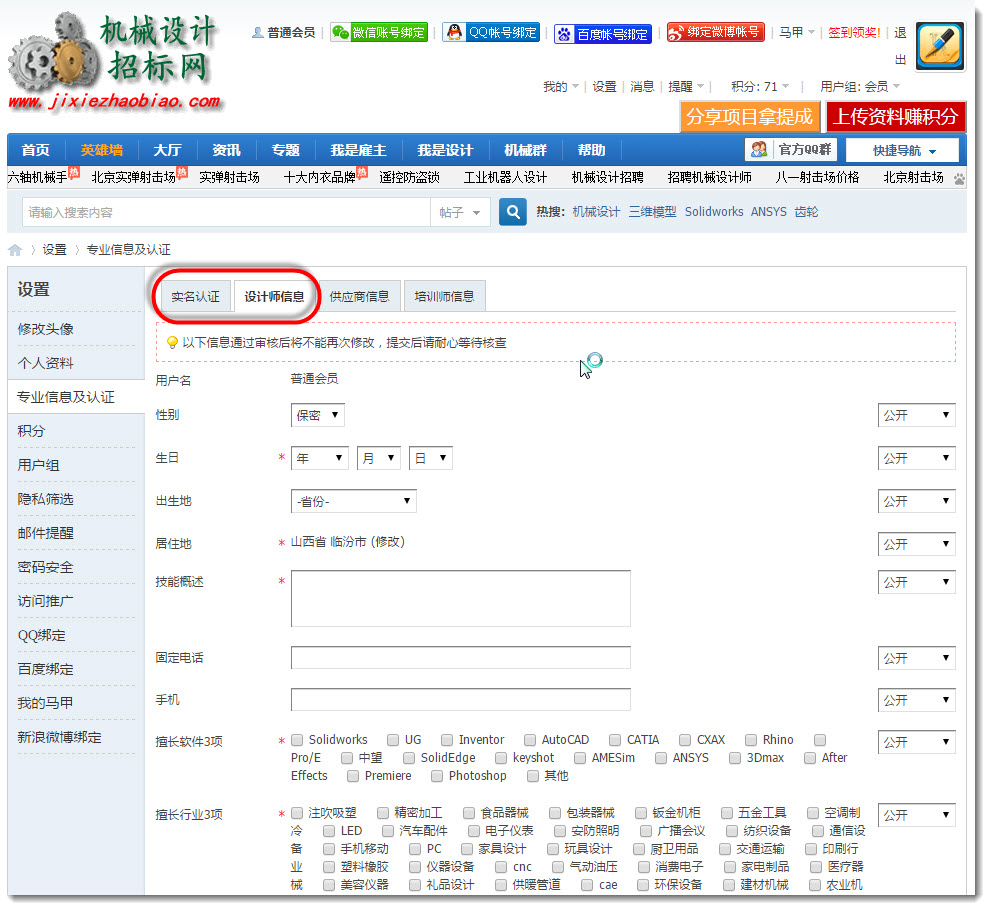Go home via breadcrumb house icon

[x=15, y=250]
